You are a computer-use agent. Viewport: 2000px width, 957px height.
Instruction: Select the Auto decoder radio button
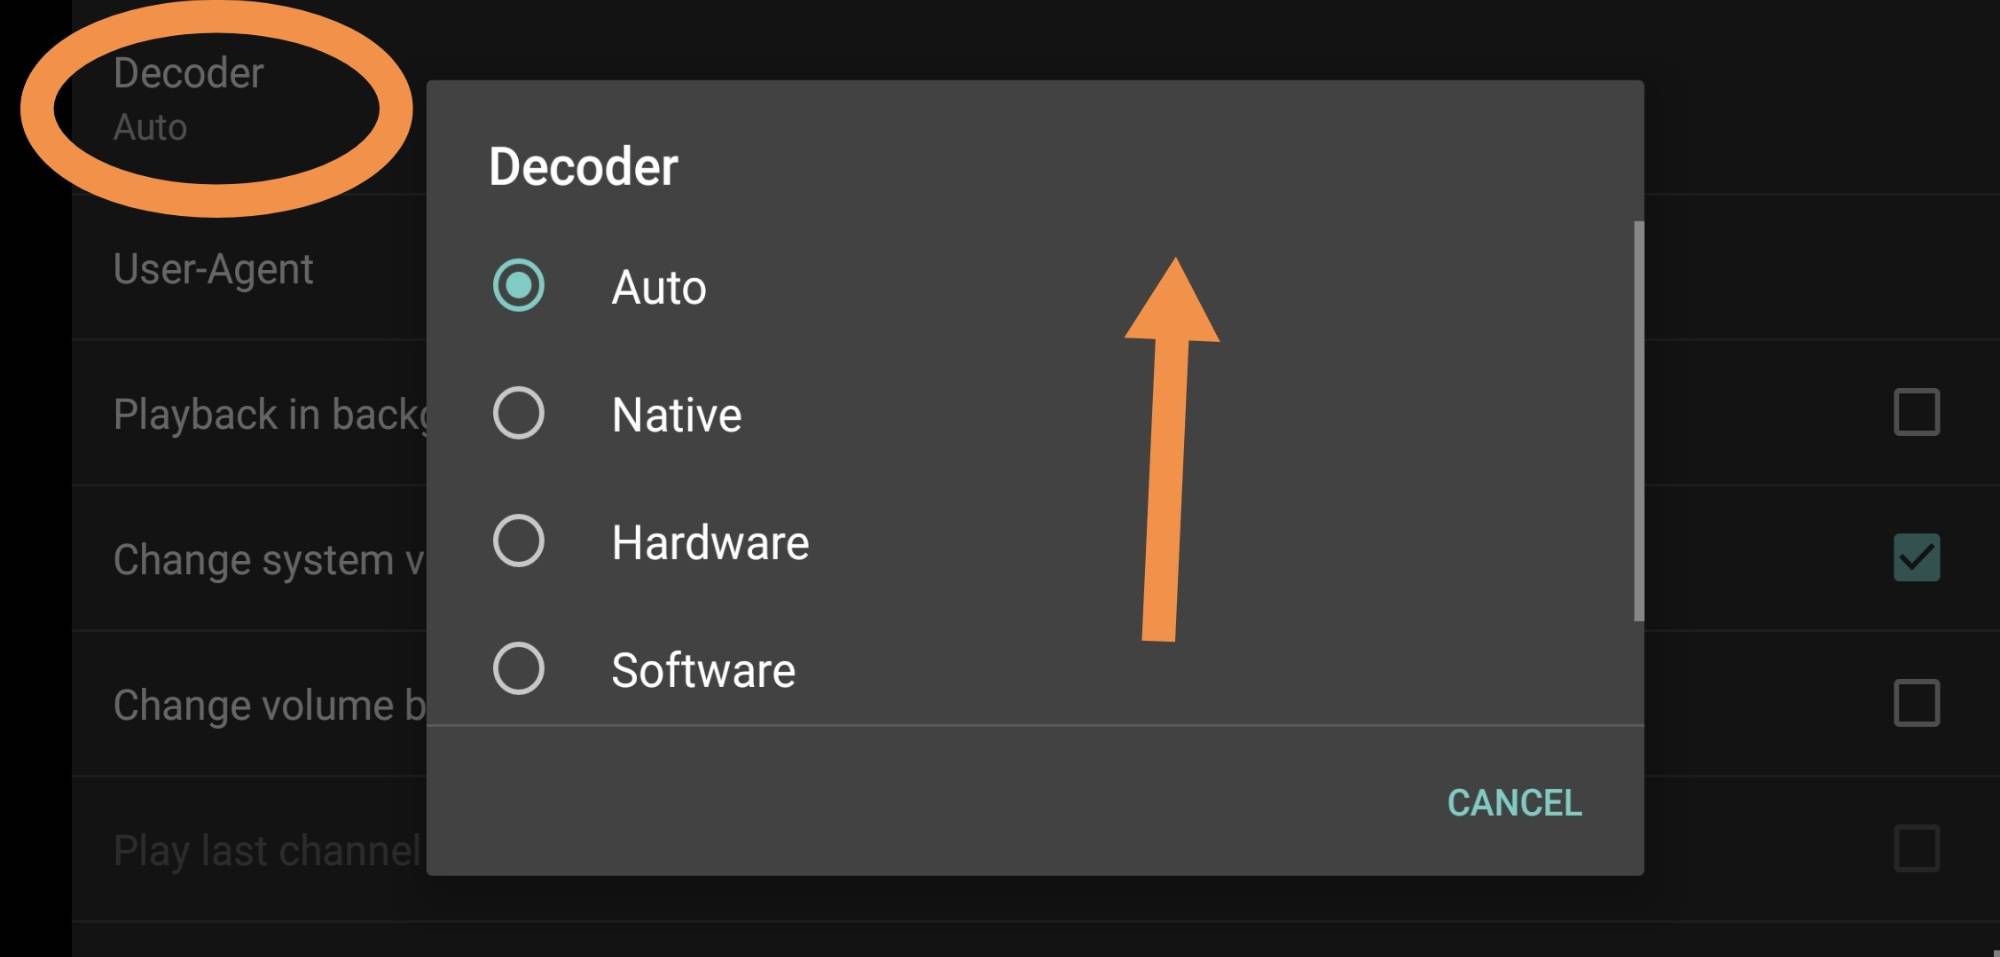518,286
